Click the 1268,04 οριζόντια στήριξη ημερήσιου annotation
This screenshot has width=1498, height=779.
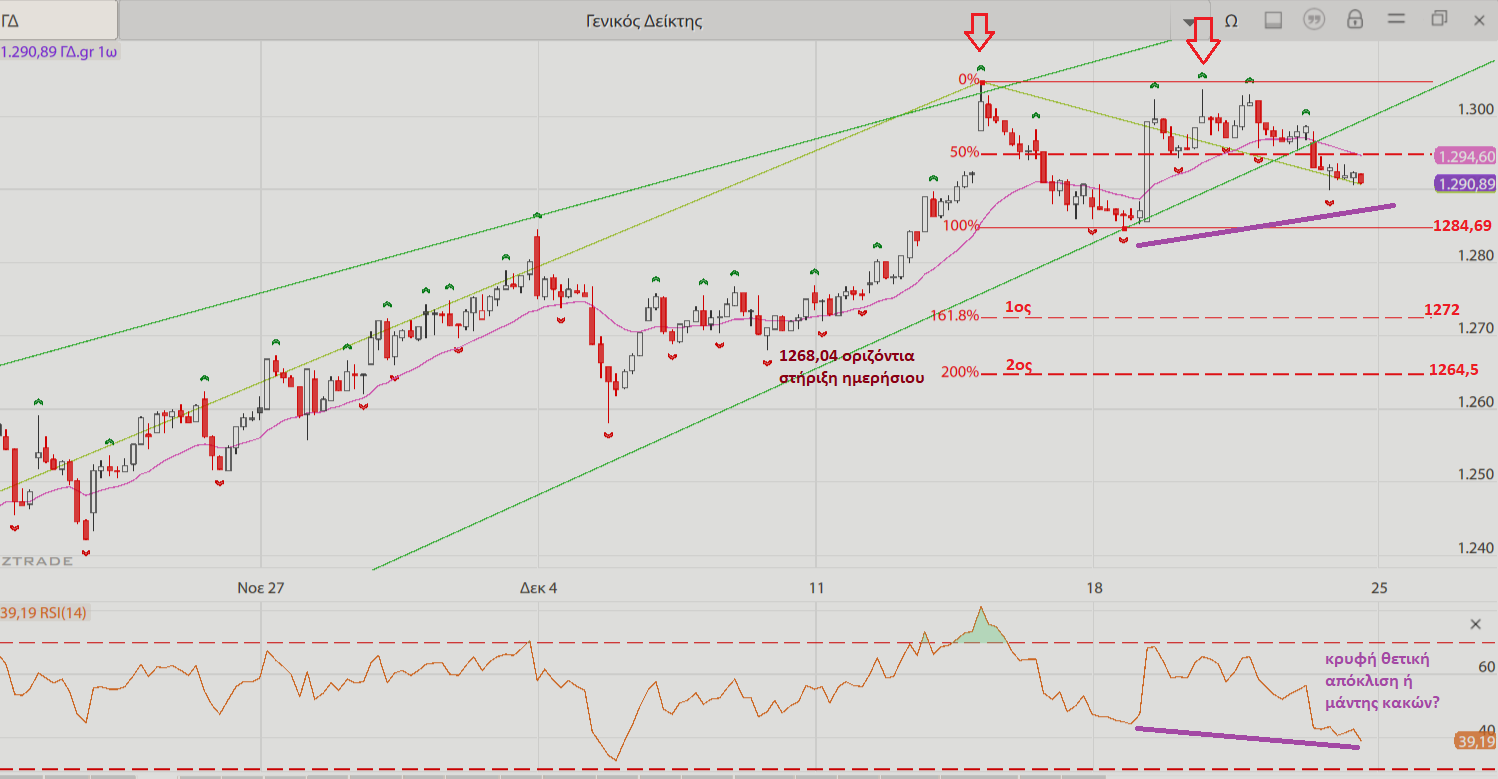851,366
